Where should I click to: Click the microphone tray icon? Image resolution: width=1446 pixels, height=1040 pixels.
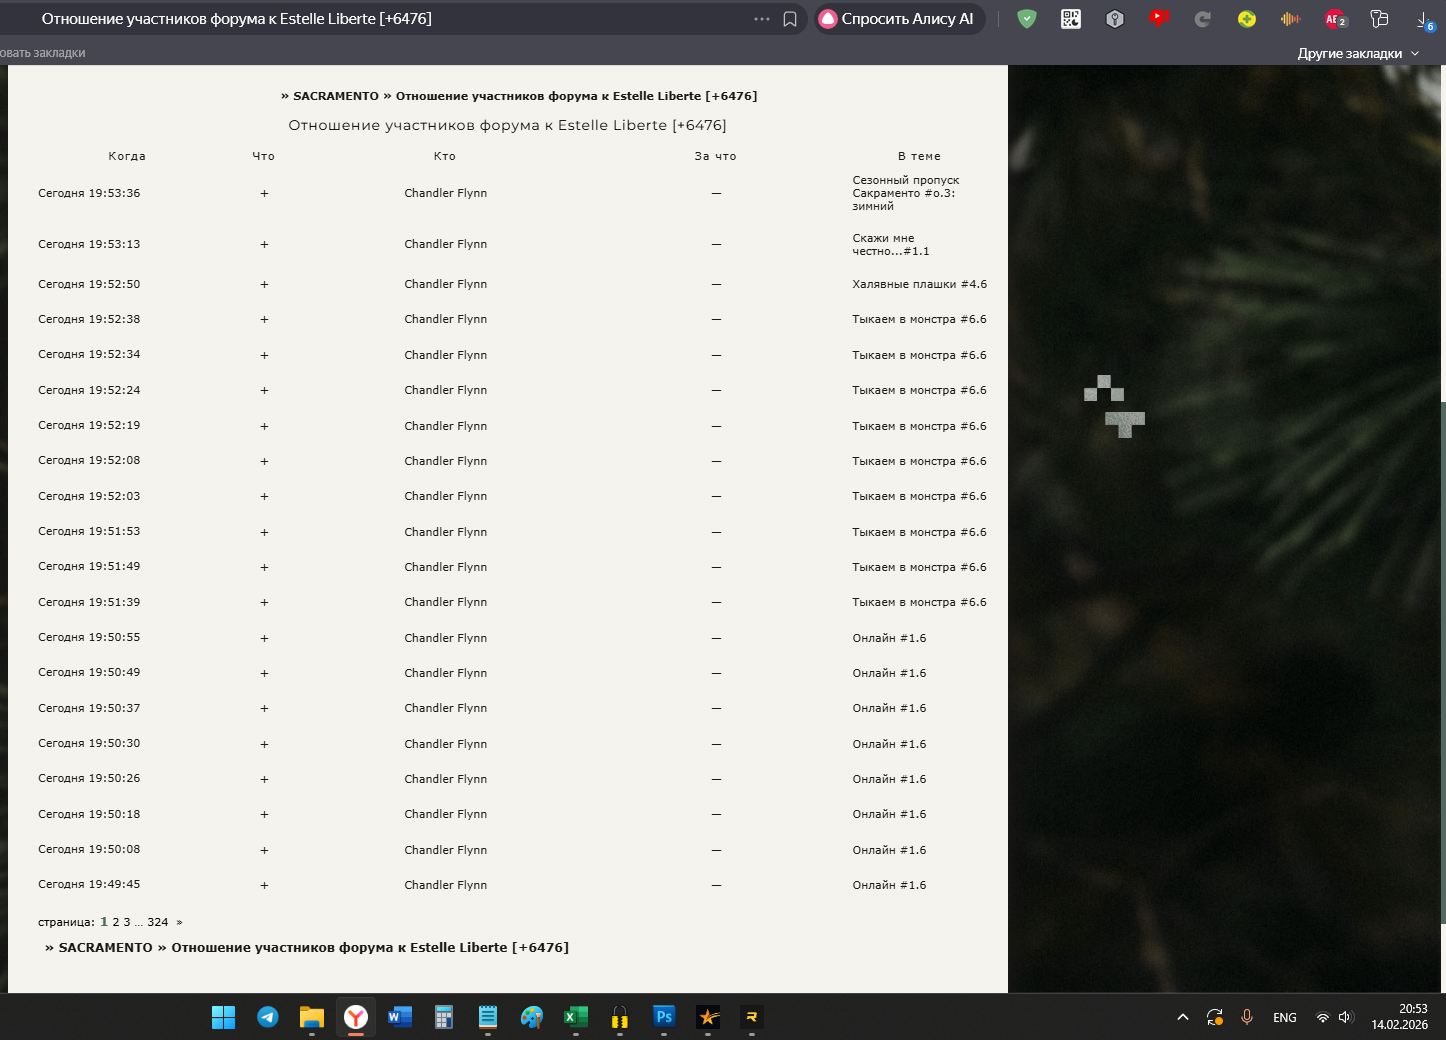[x=1247, y=1017]
